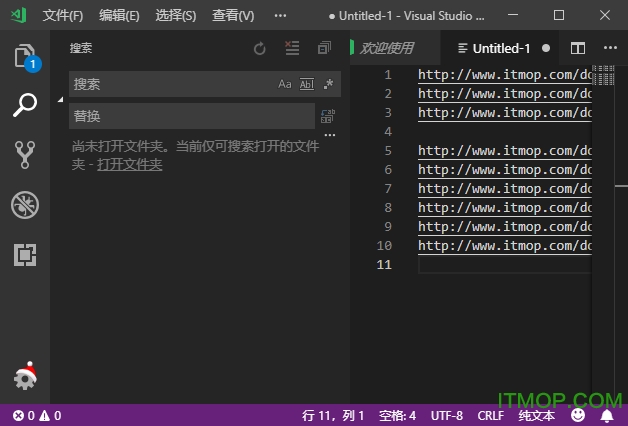Switch to the 欢迎使用 tab

pos(386,48)
